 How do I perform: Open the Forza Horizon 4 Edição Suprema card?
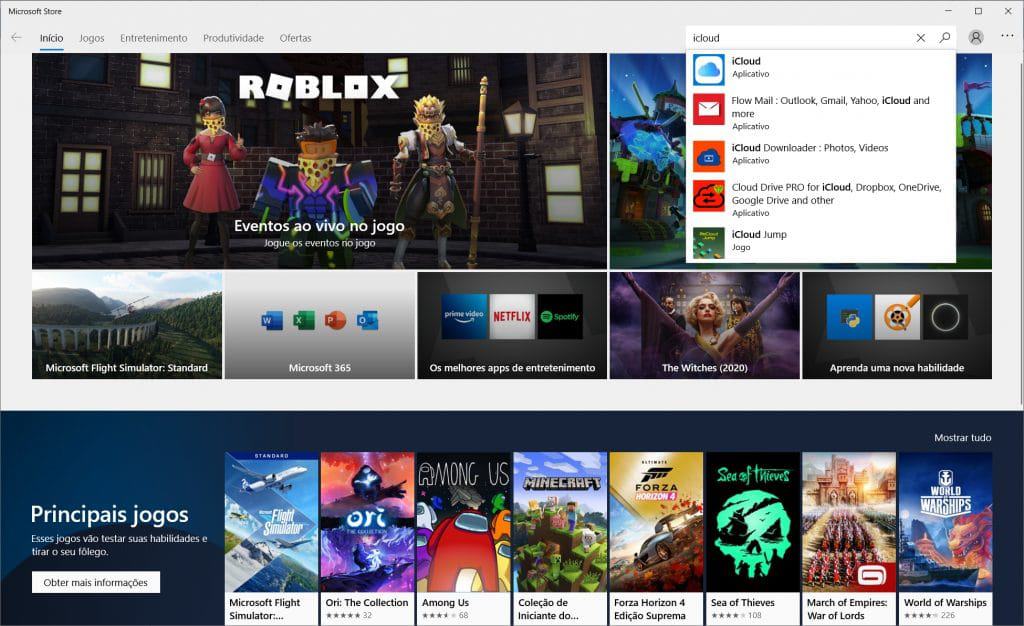pyautogui.click(x=656, y=539)
